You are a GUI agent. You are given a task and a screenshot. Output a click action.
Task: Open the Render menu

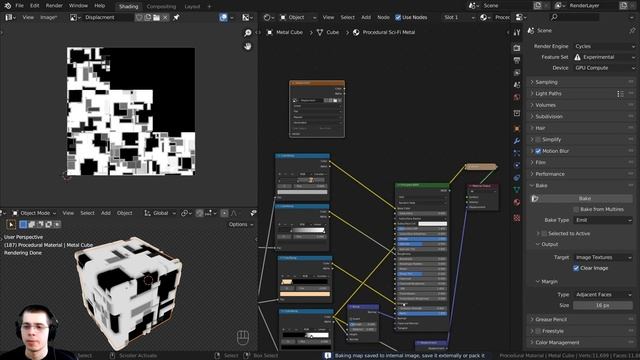point(54,6)
